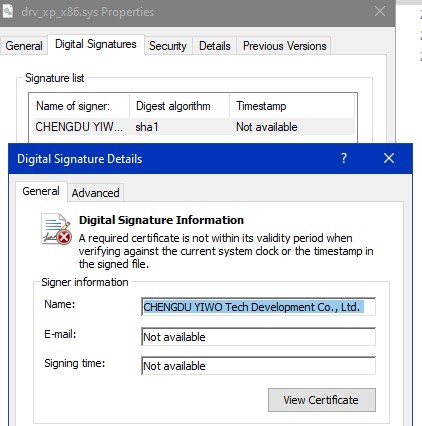
Task: Click the 'Signing time:' label
Action: 75,363
